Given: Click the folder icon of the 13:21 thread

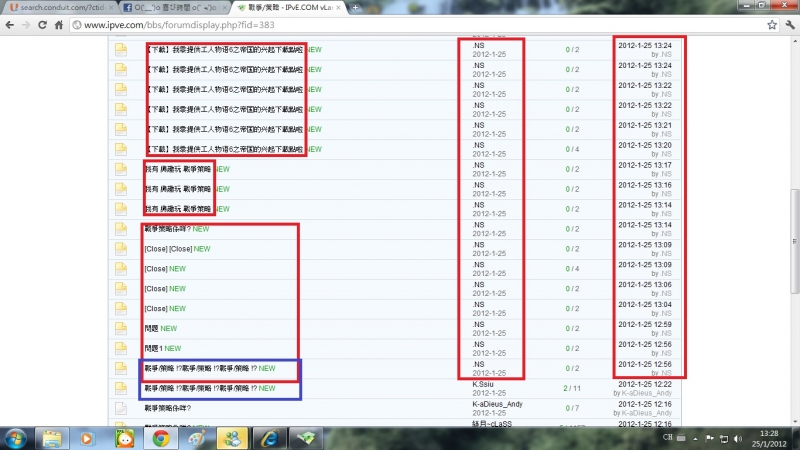Looking at the screenshot, I should (121, 129).
